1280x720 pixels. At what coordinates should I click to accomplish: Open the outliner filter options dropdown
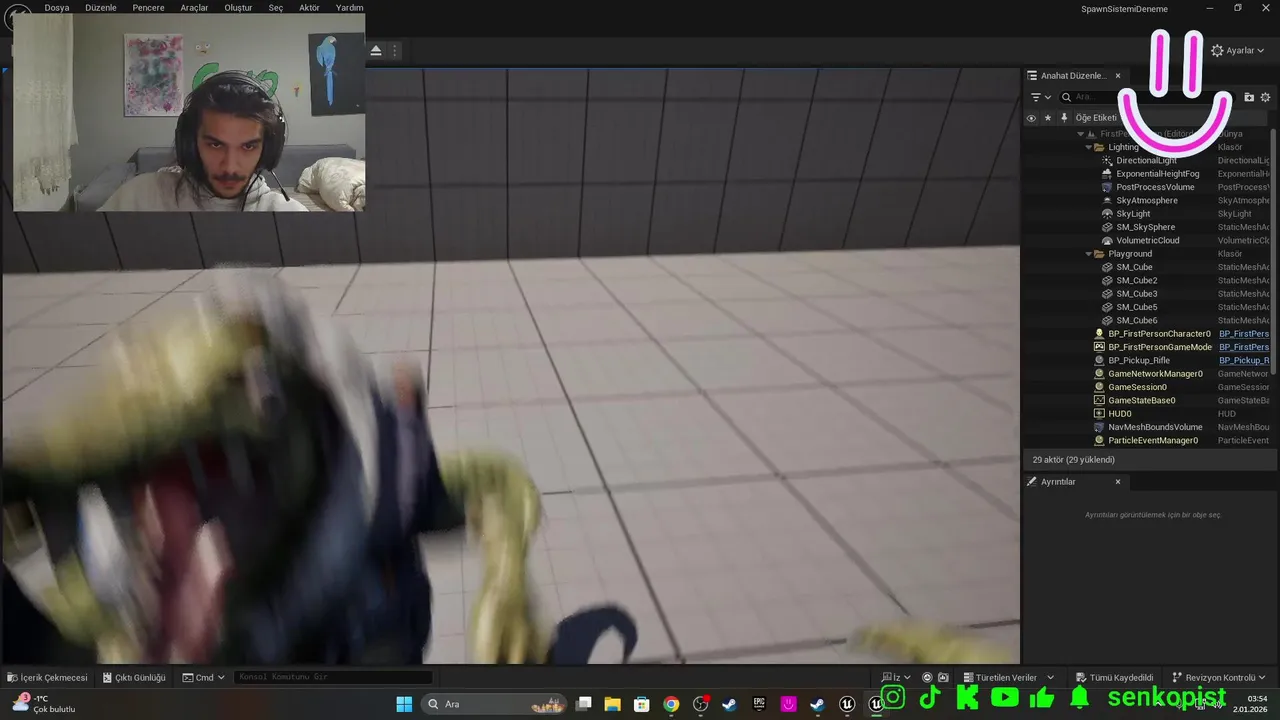click(x=1041, y=97)
